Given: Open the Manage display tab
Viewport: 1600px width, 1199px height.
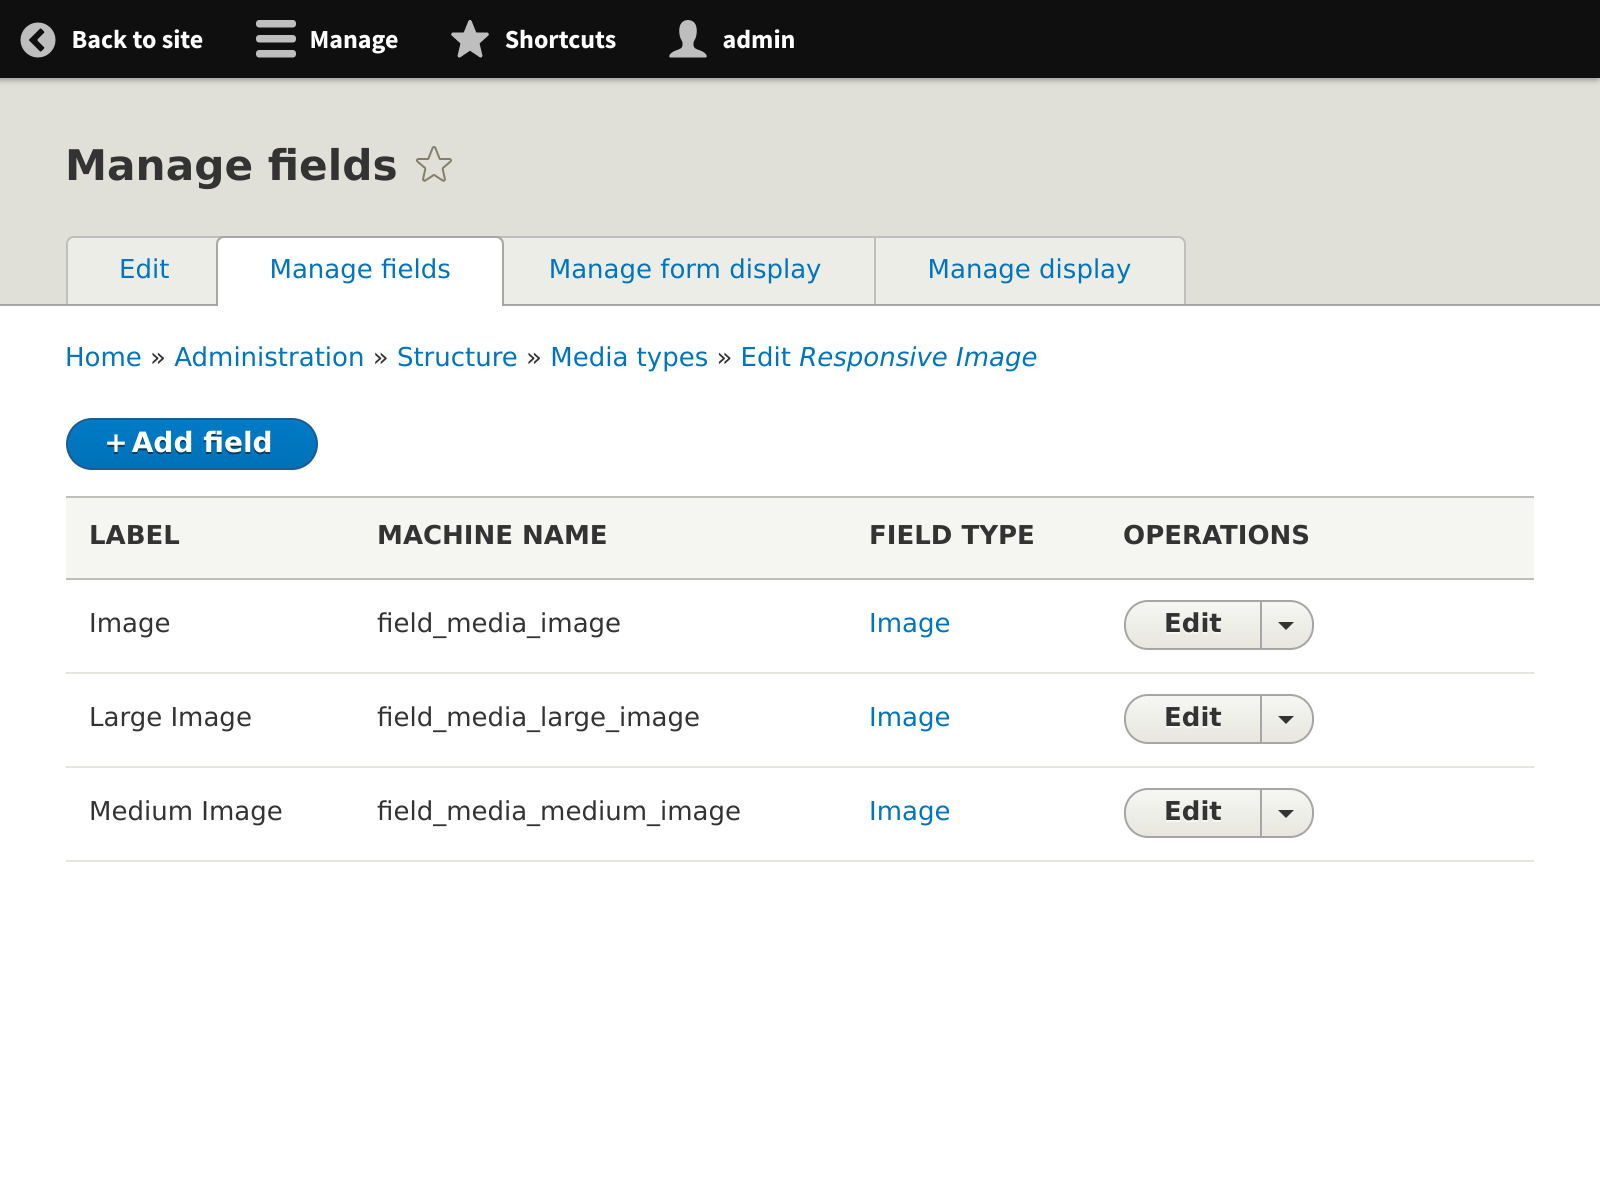Looking at the screenshot, I should point(1029,269).
